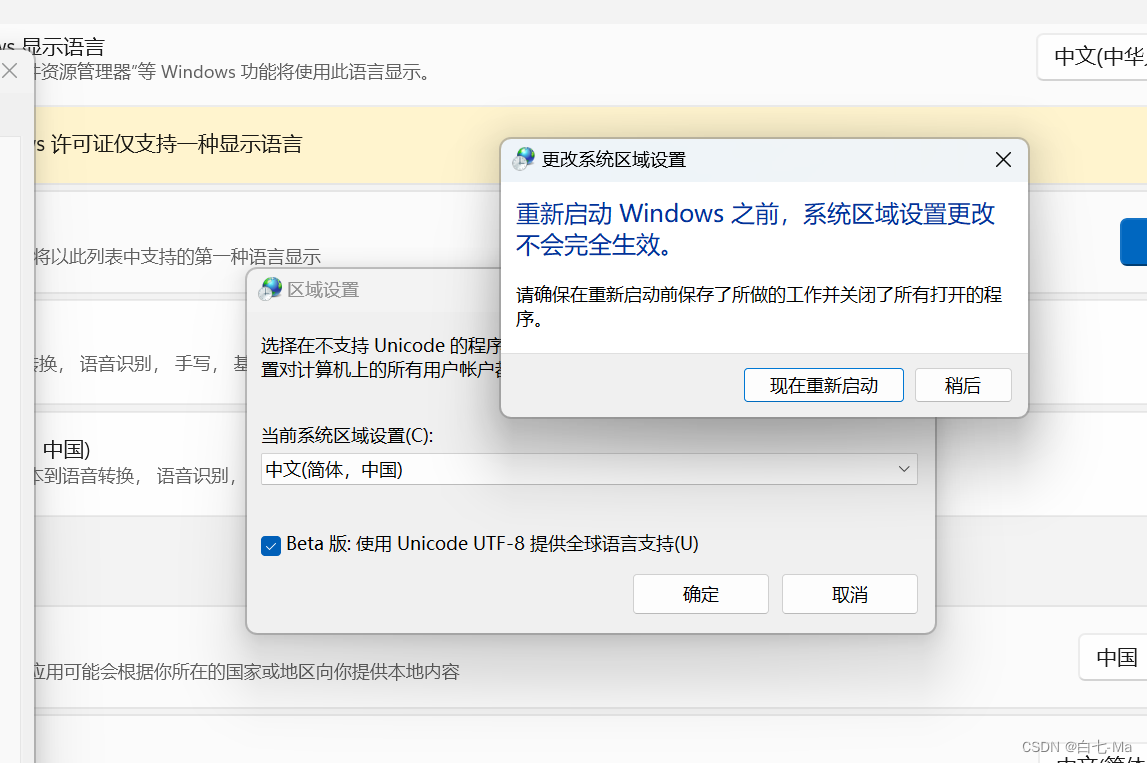Screen dimensions: 1147x763
Task: Click text 许可证仅支持一种显示语言
Action: 176,144
